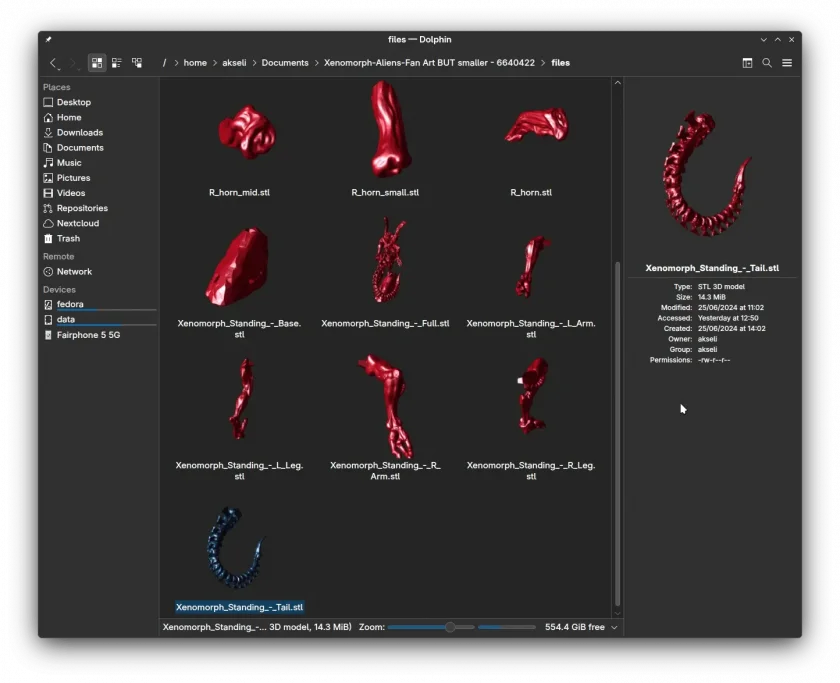Image resolution: width=840 pixels, height=683 pixels.
Task: Click the pin icon in title bar
Action: pos(48,40)
